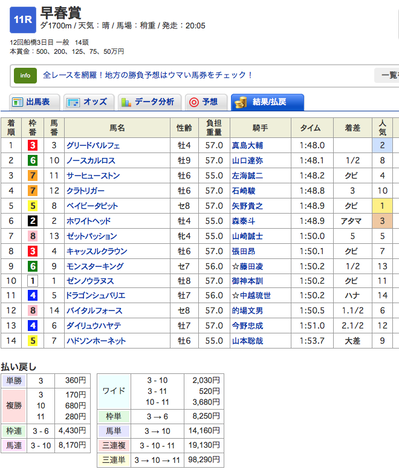This screenshot has width=399, height=475.
Task: Open jockey 藤田凌 profile
Action: click(x=251, y=266)
